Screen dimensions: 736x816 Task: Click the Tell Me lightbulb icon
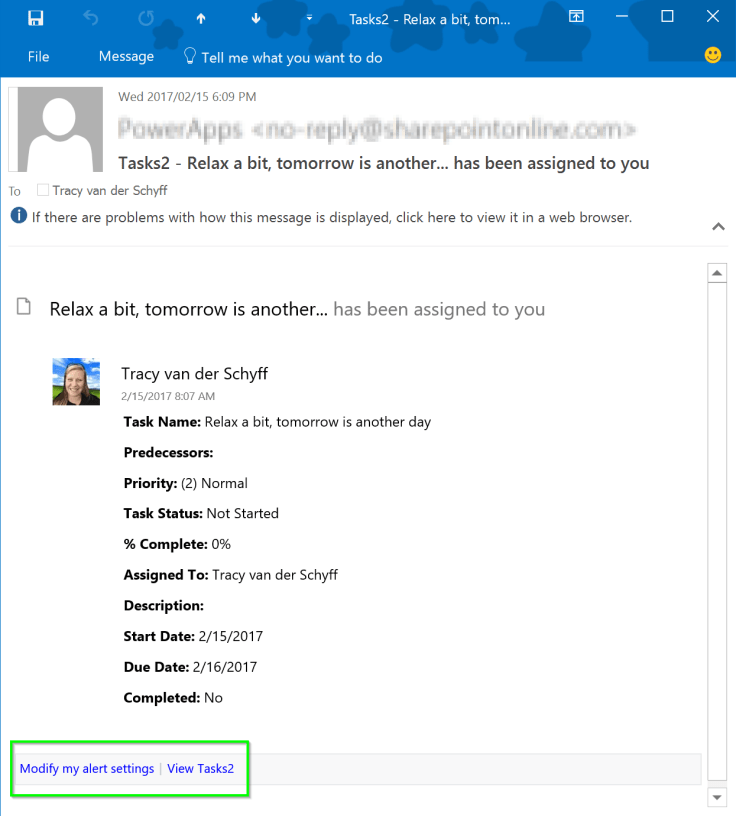190,56
